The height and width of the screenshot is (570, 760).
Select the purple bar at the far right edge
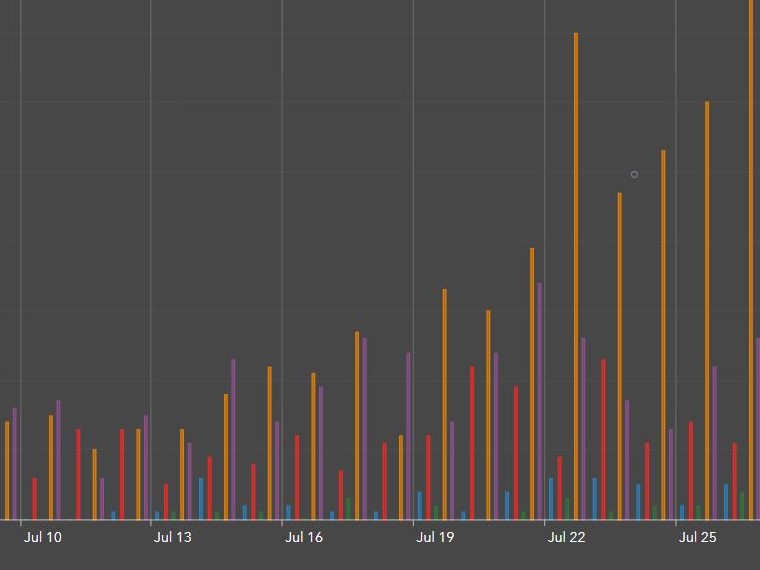(x=758, y=428)
